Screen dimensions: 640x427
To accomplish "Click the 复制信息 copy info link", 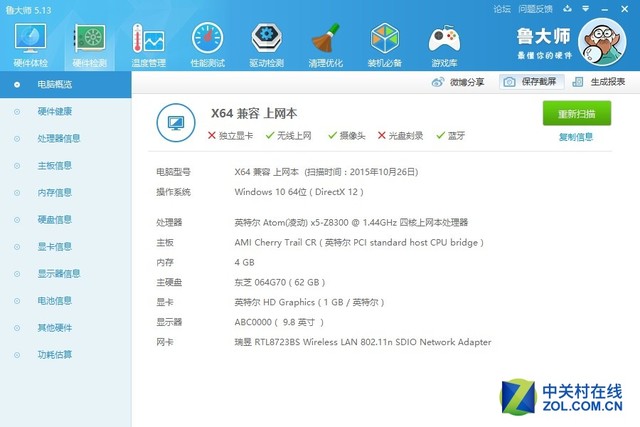I will click(x=576, y=137).
